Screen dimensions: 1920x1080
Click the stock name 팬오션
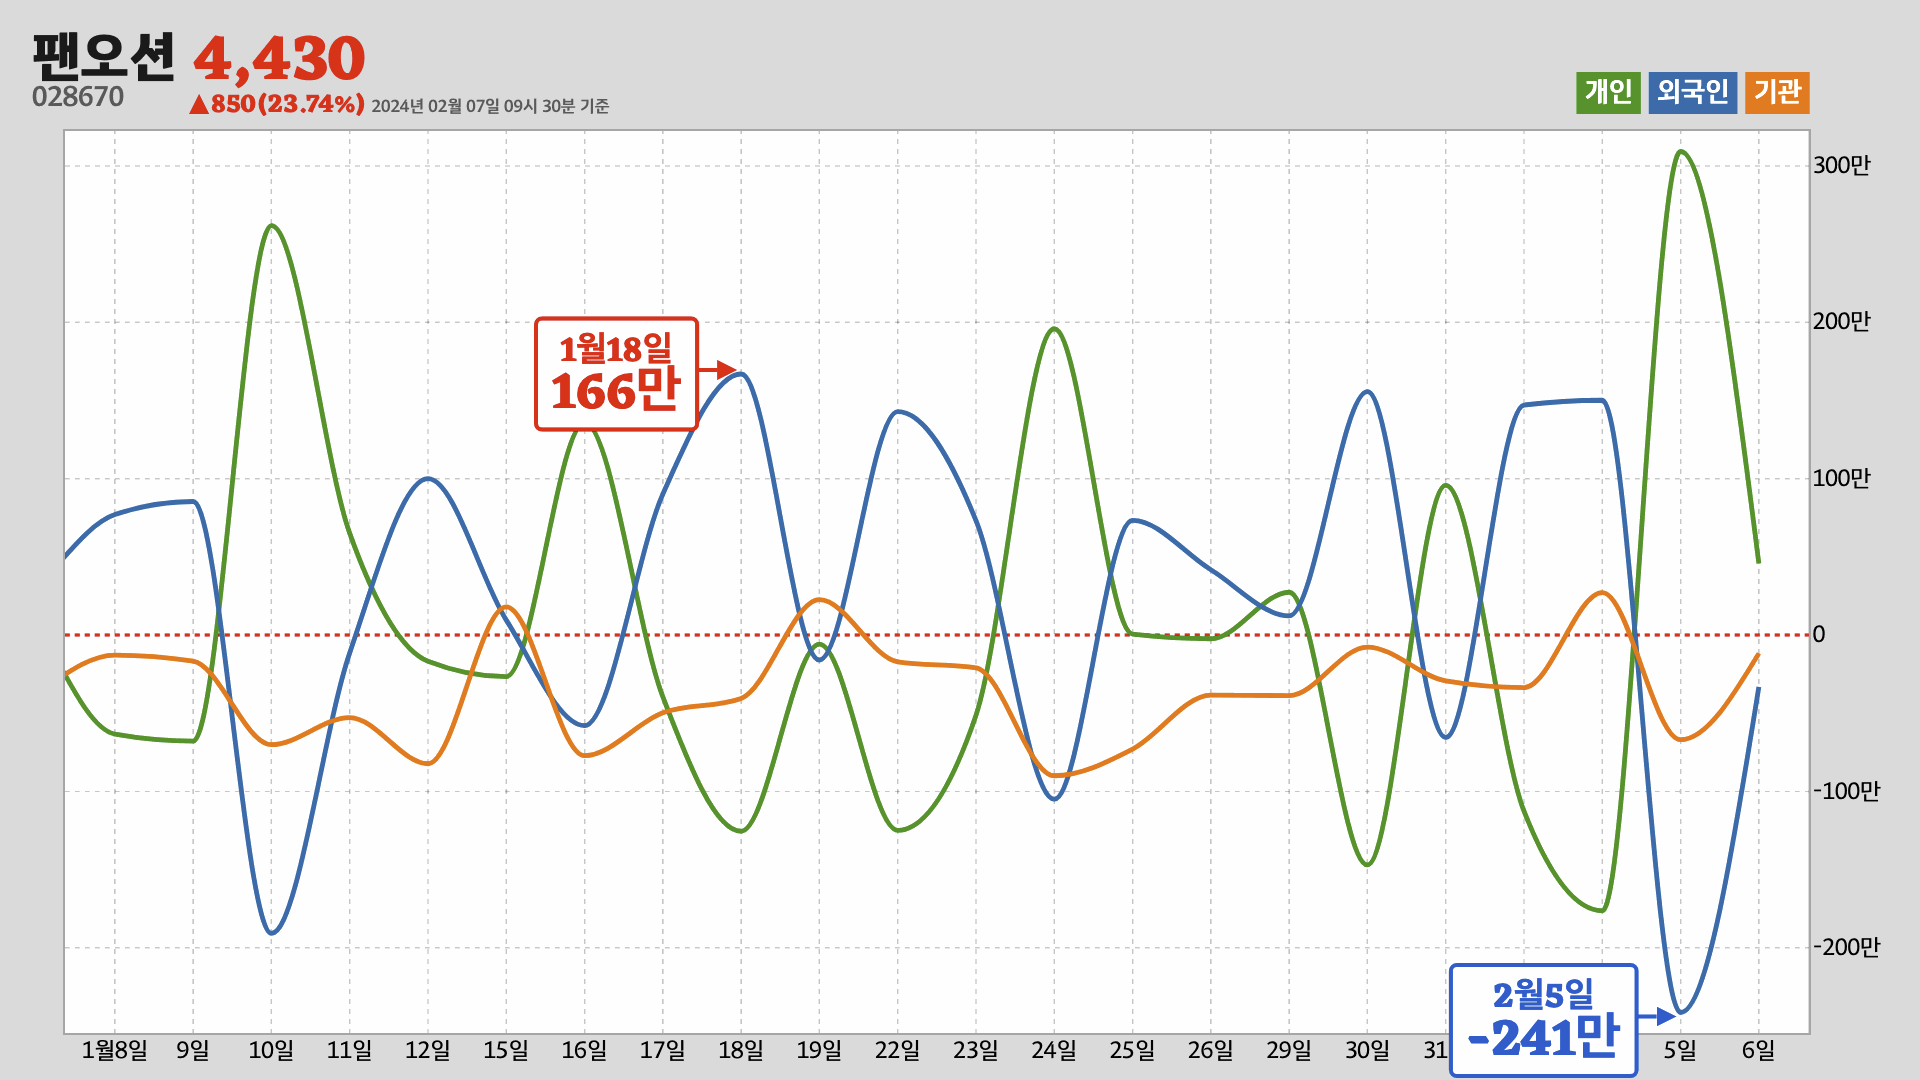[x=104, y=57]
